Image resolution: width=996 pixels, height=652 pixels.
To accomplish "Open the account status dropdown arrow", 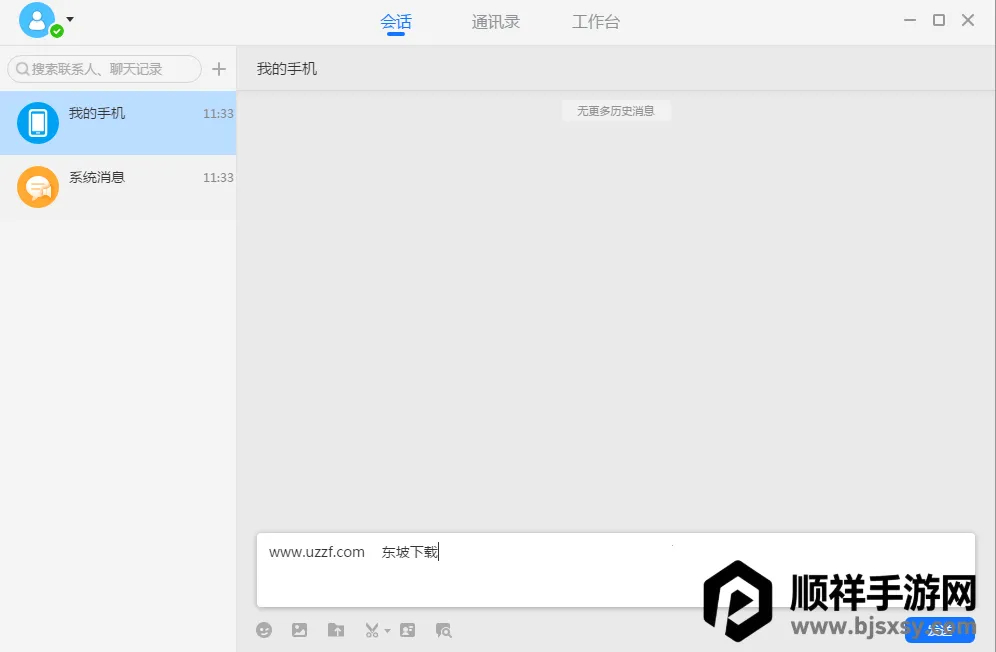I will [x=70, y=19].
